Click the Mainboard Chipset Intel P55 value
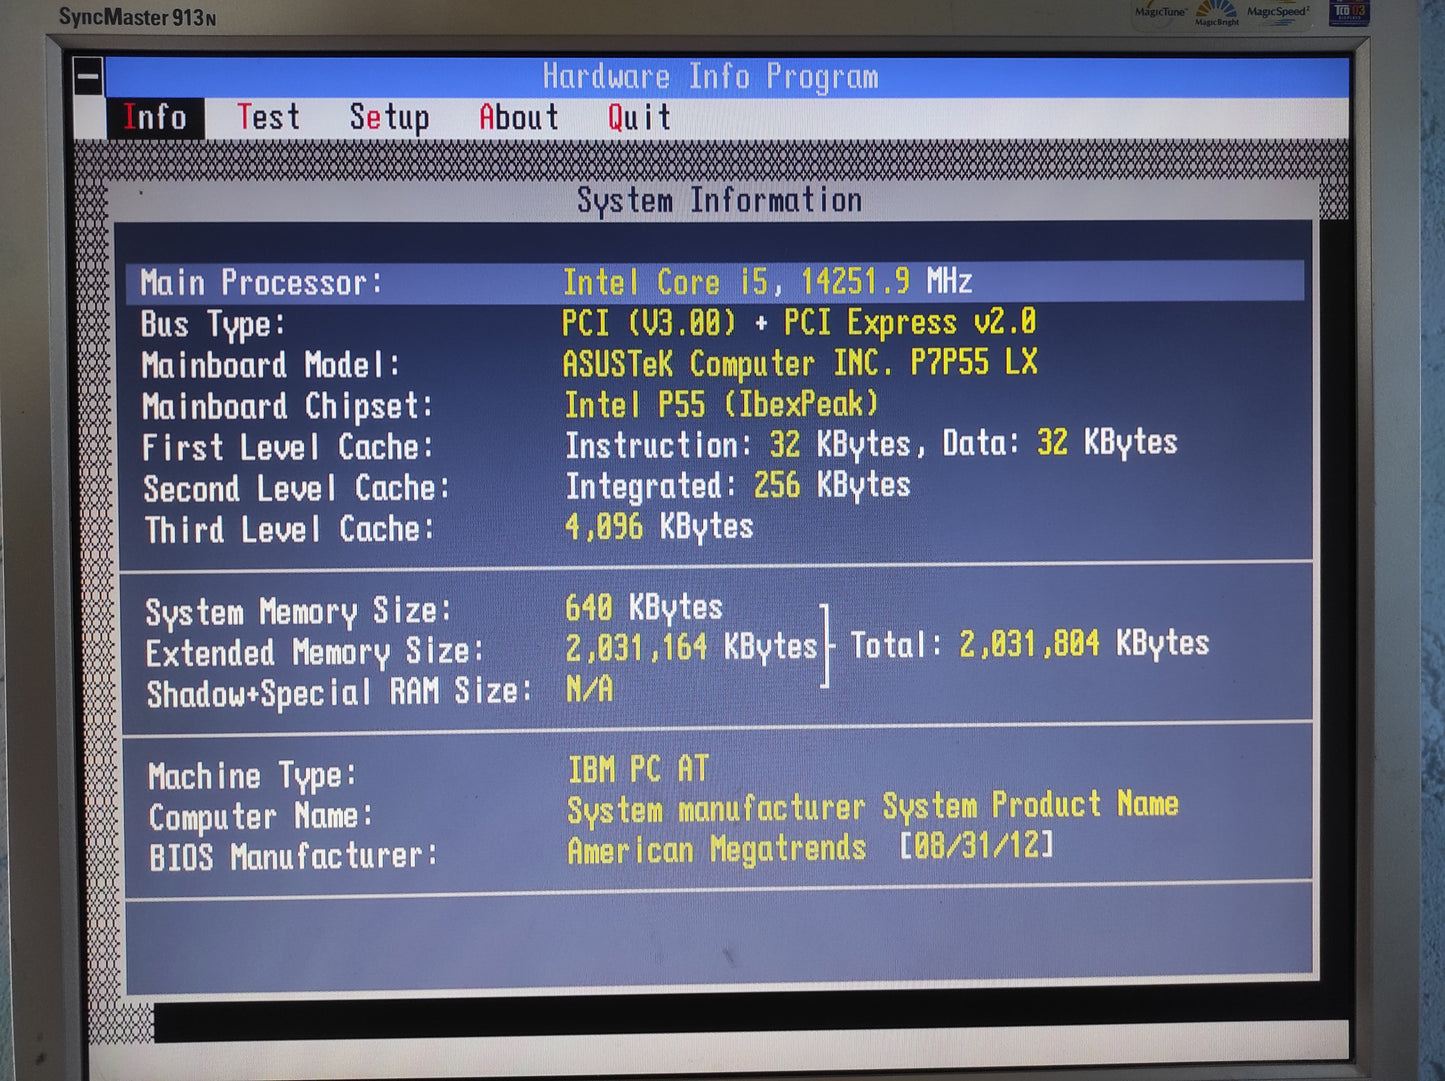 click(x=721, y=405)
